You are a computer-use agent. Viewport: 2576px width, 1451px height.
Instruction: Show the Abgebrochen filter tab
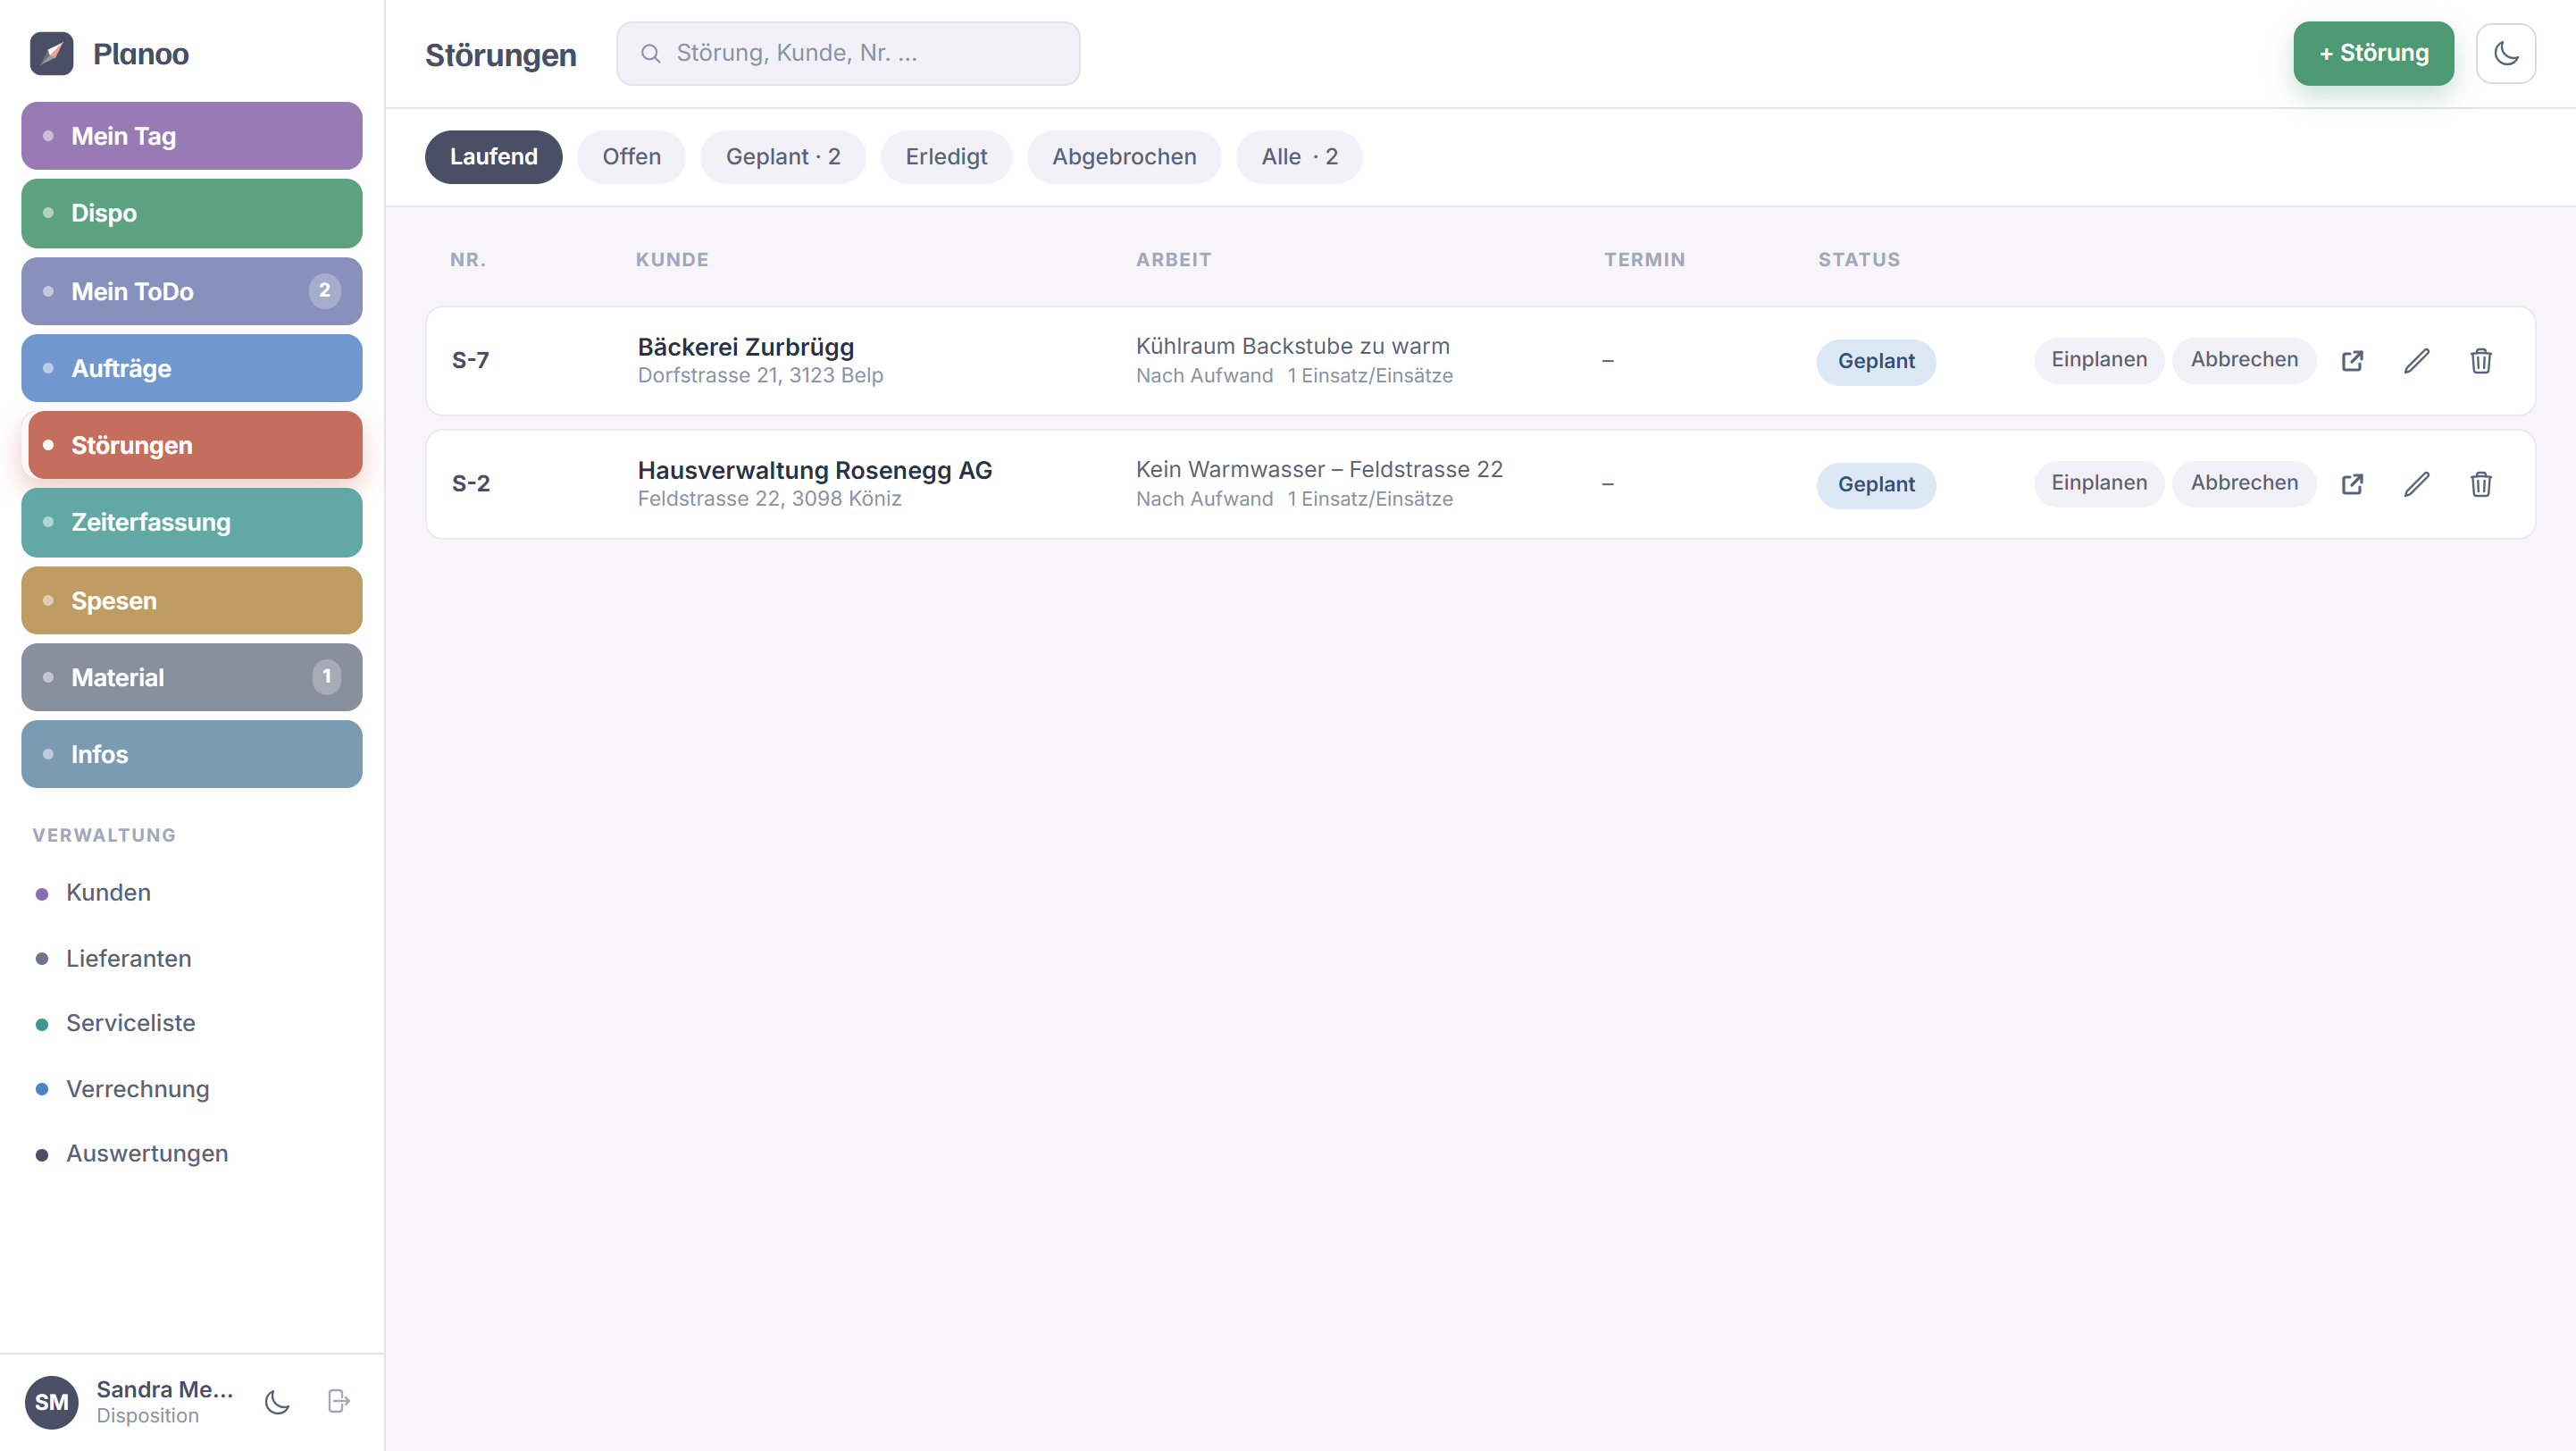[1124, 157]
